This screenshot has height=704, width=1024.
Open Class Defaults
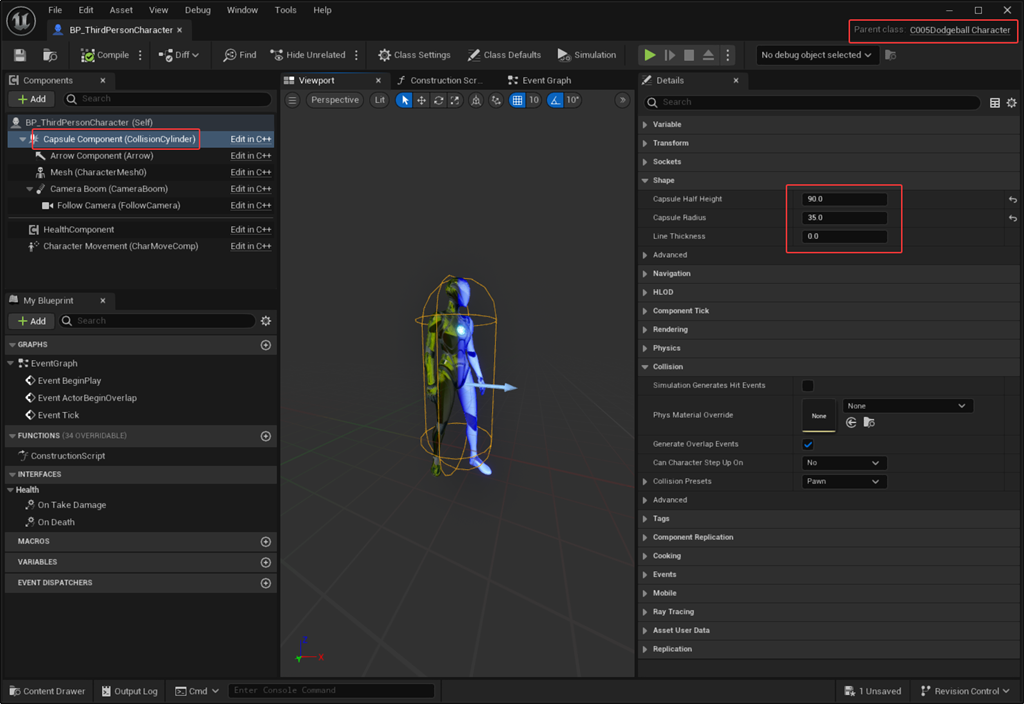[x=504, y=55]
